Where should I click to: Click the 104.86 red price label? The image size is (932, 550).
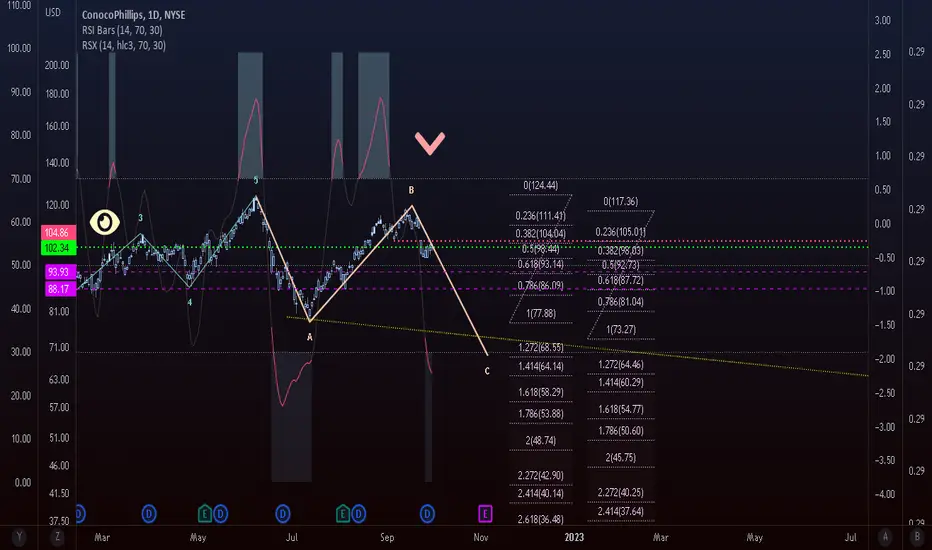coord(58,232)
